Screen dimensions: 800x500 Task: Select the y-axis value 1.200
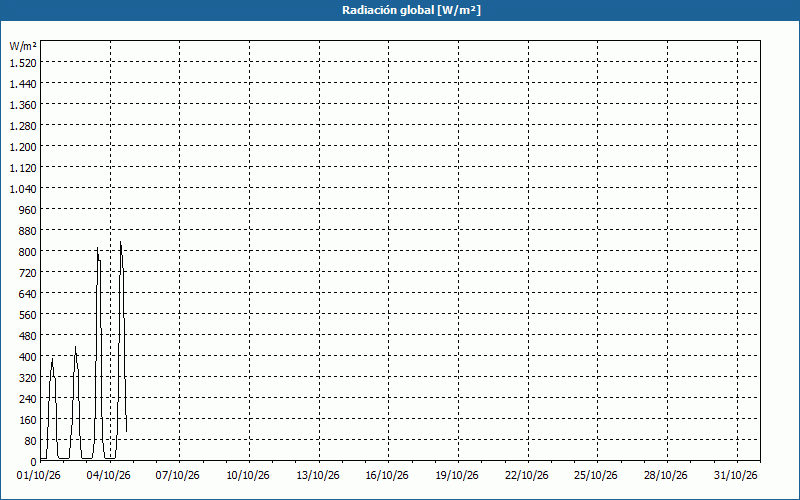[23, 146]
